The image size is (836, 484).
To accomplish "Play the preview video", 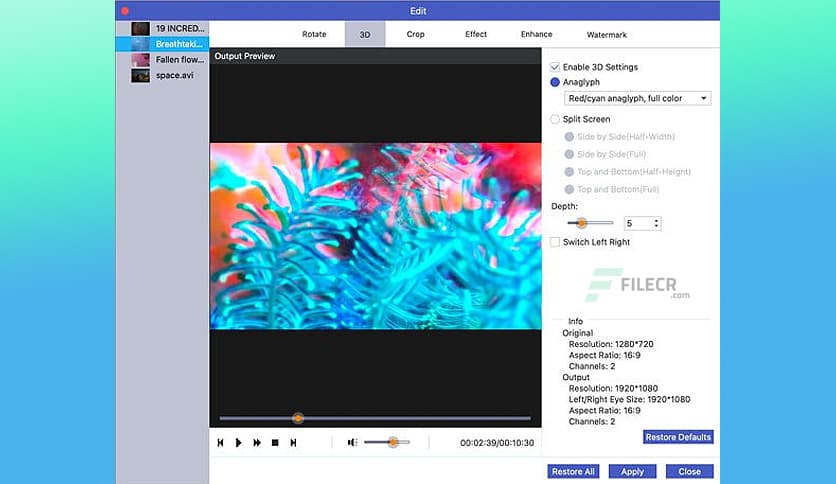I will pyautogui.click(x=238, y=442).
